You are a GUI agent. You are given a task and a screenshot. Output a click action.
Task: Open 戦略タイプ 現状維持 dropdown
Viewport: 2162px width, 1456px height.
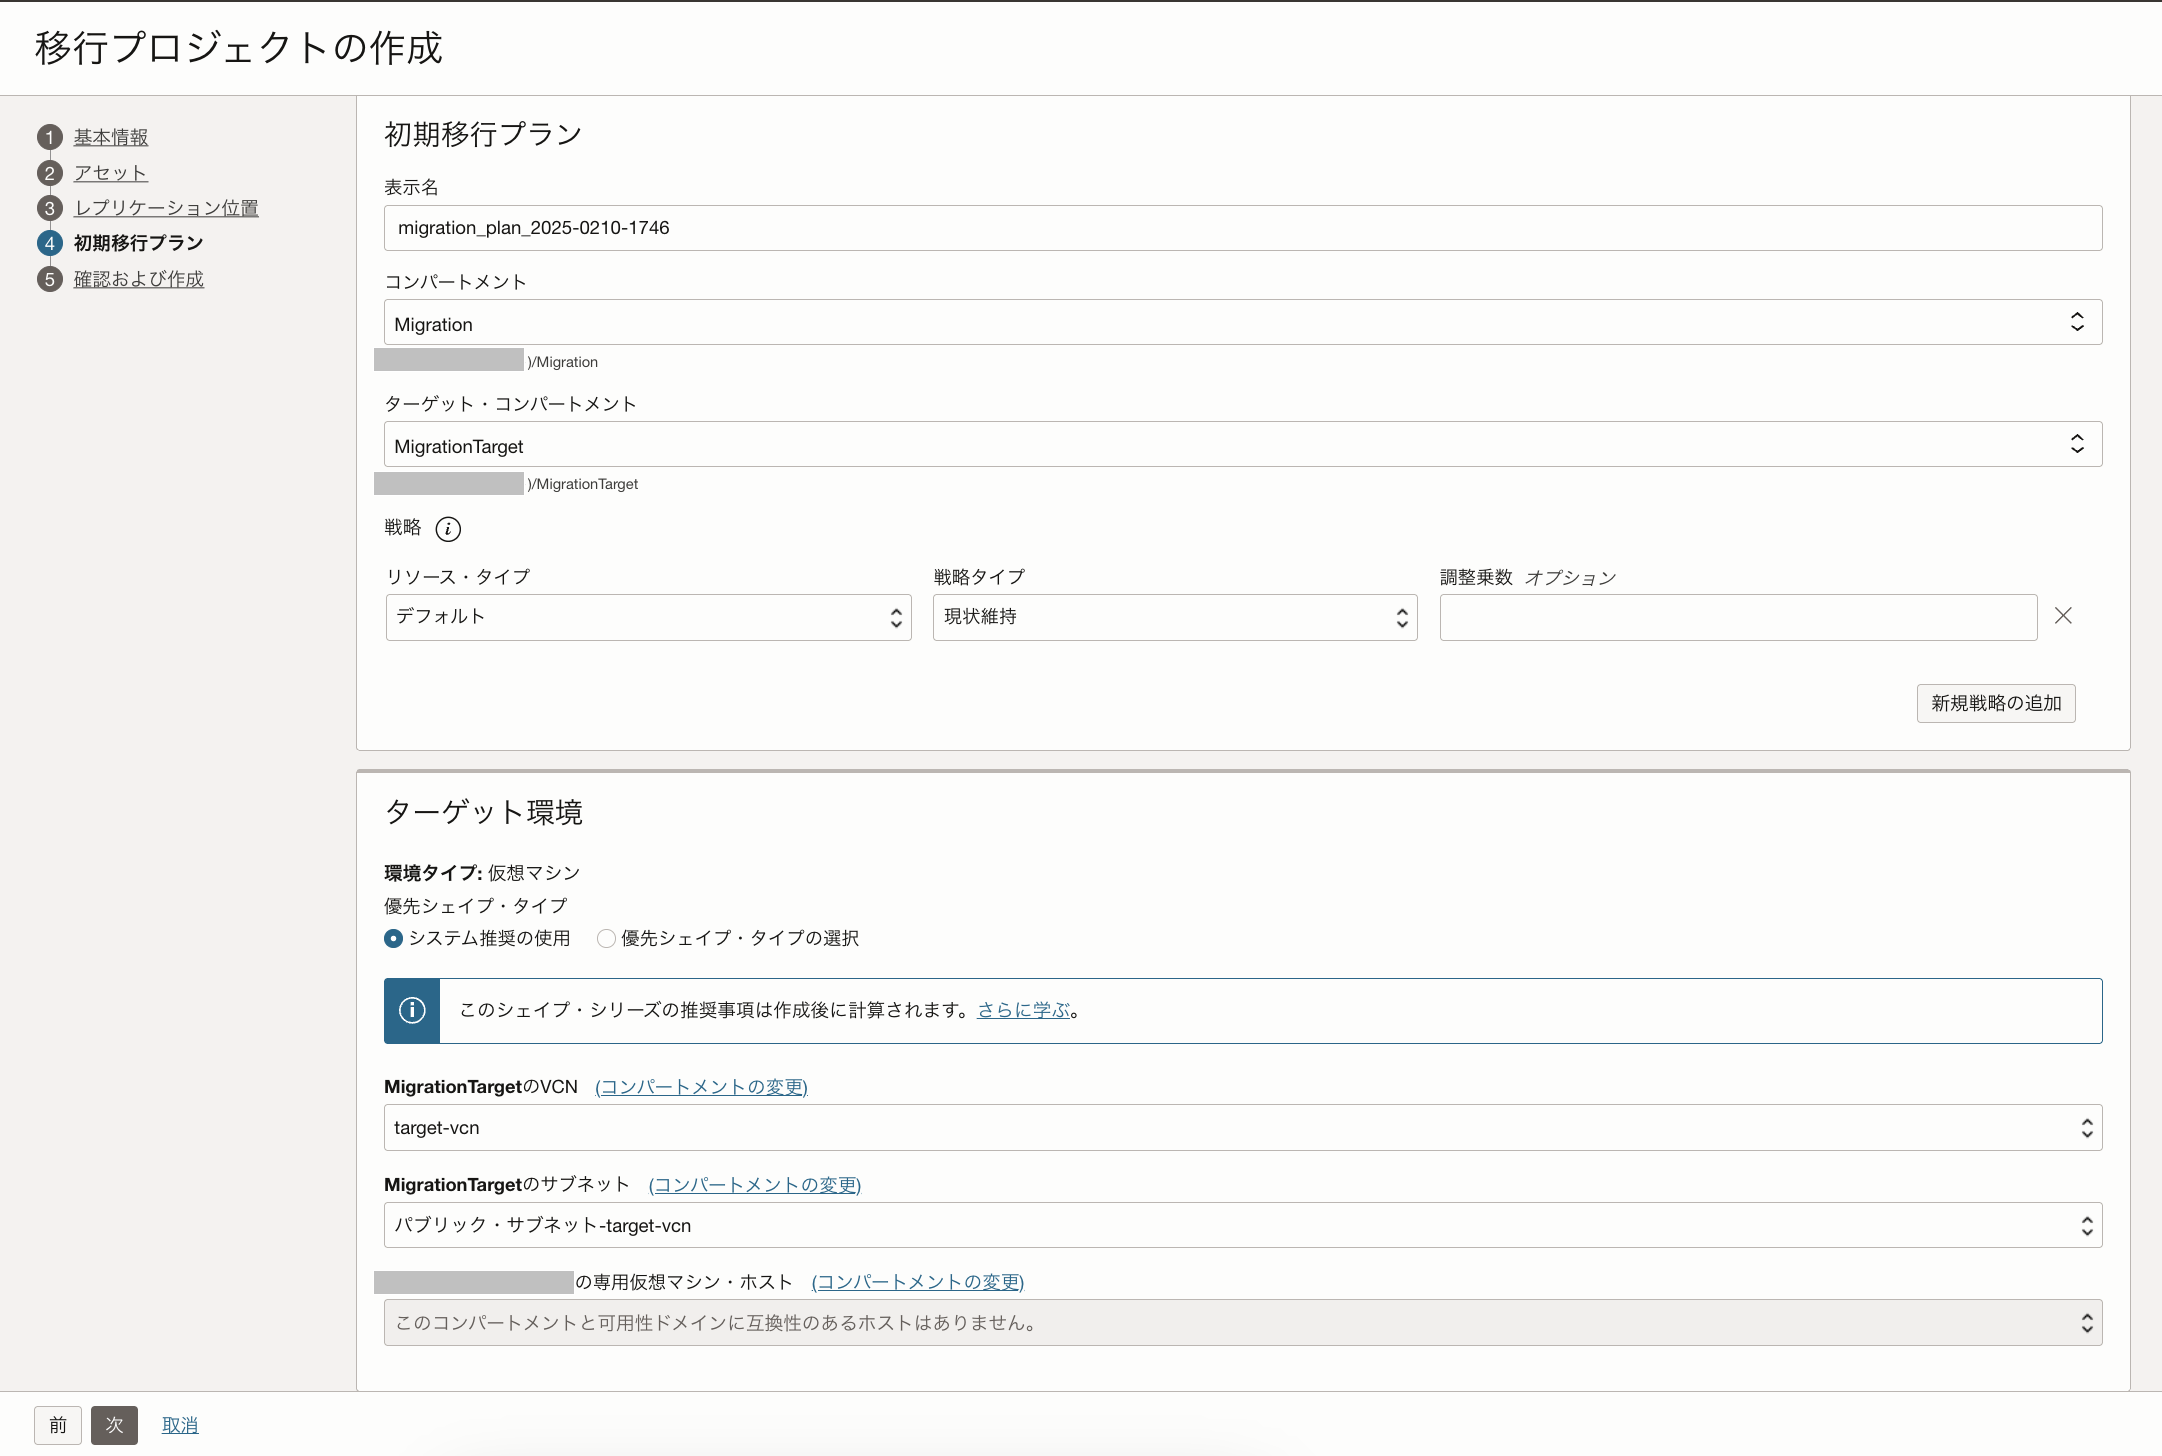pyautogui.click(x=1174, y=617)
